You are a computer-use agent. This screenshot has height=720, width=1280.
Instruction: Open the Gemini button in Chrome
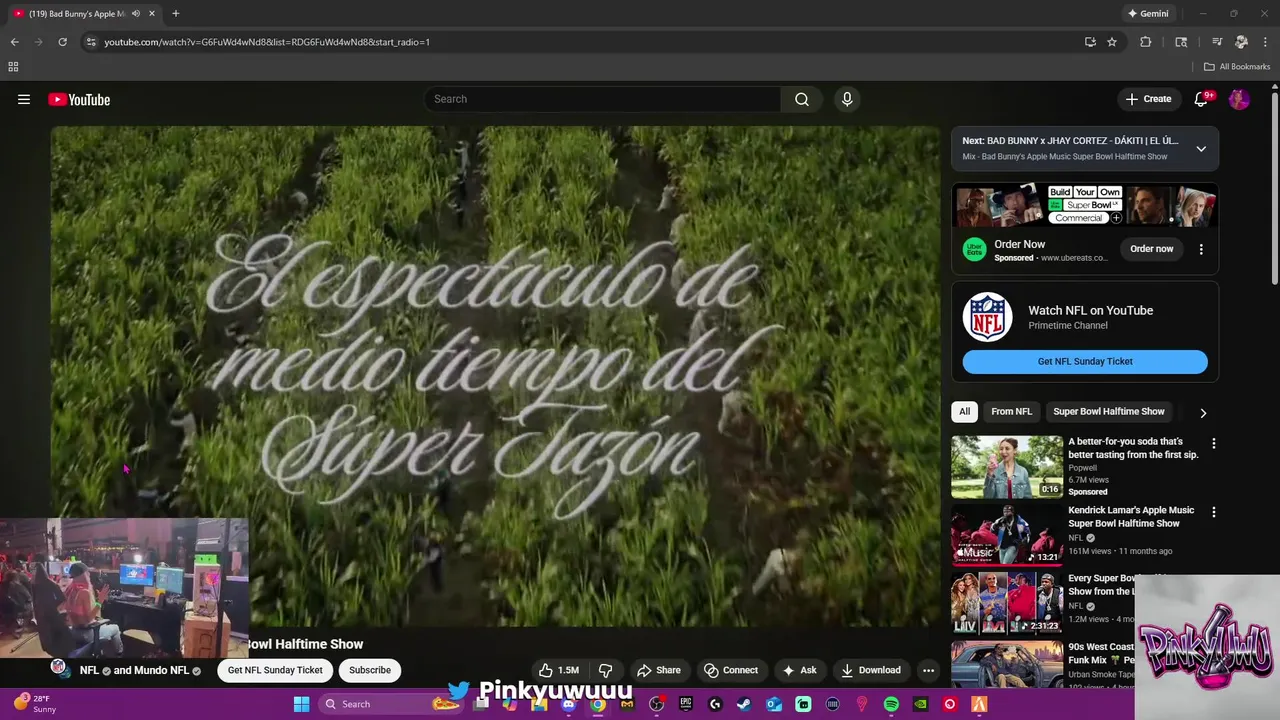pos(1148,14)
